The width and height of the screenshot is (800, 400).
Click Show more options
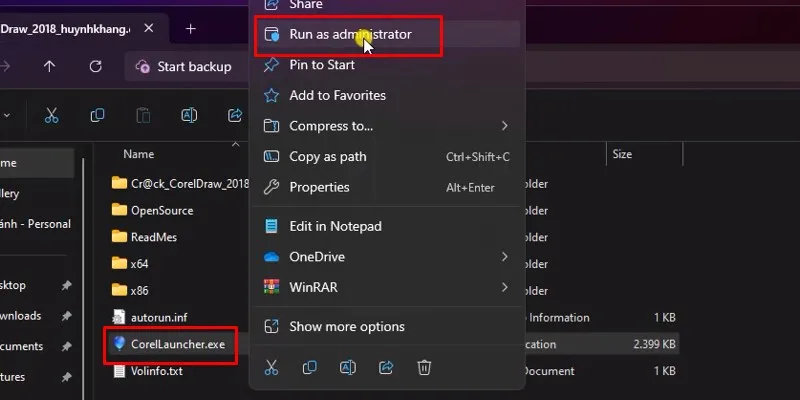pyautogui.click(x=387, y=327)
